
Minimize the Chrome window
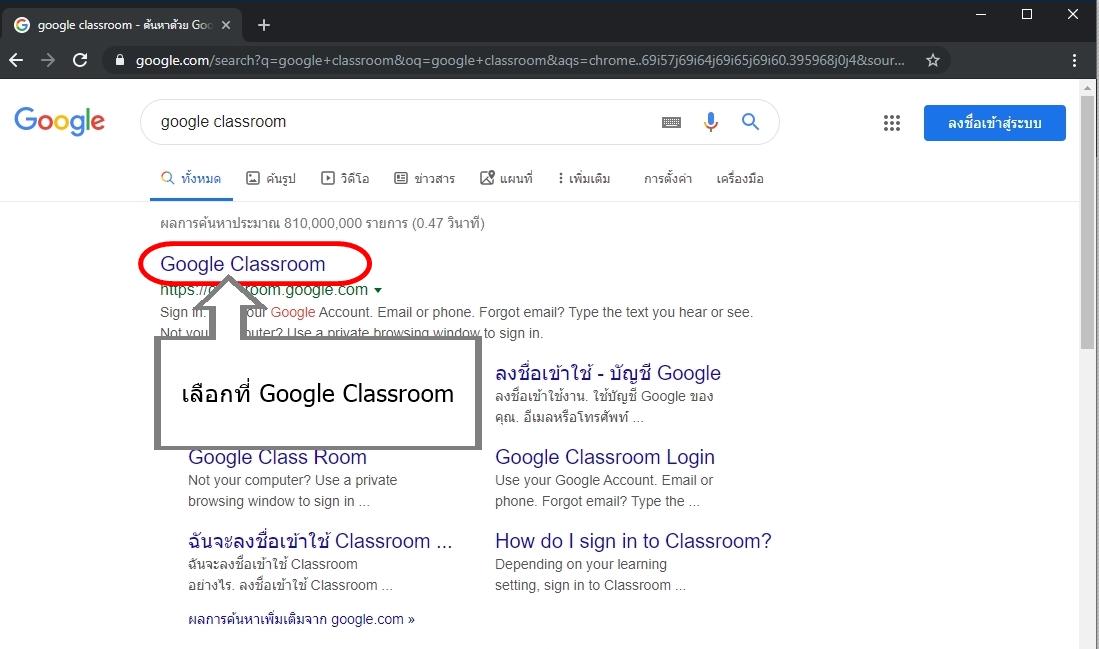981,14
